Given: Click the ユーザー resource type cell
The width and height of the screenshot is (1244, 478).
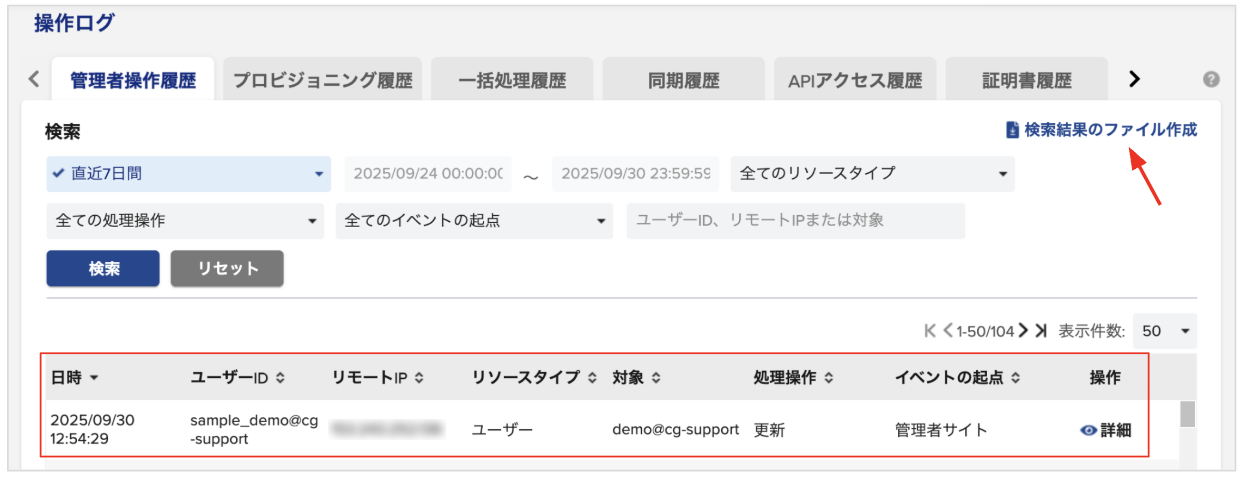Looking at the screenshot, I should pos(502,430).
